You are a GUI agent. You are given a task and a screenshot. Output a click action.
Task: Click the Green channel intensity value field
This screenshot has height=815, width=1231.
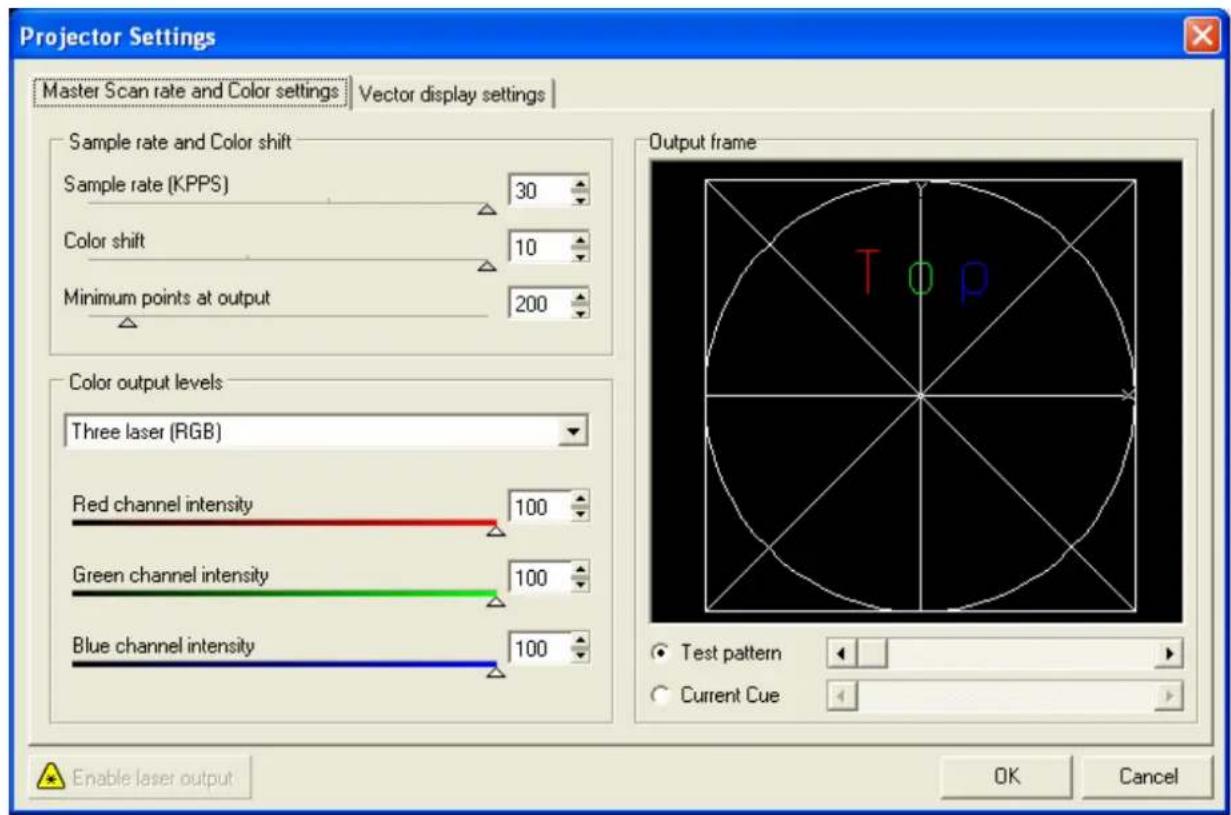tap(539, 577)
